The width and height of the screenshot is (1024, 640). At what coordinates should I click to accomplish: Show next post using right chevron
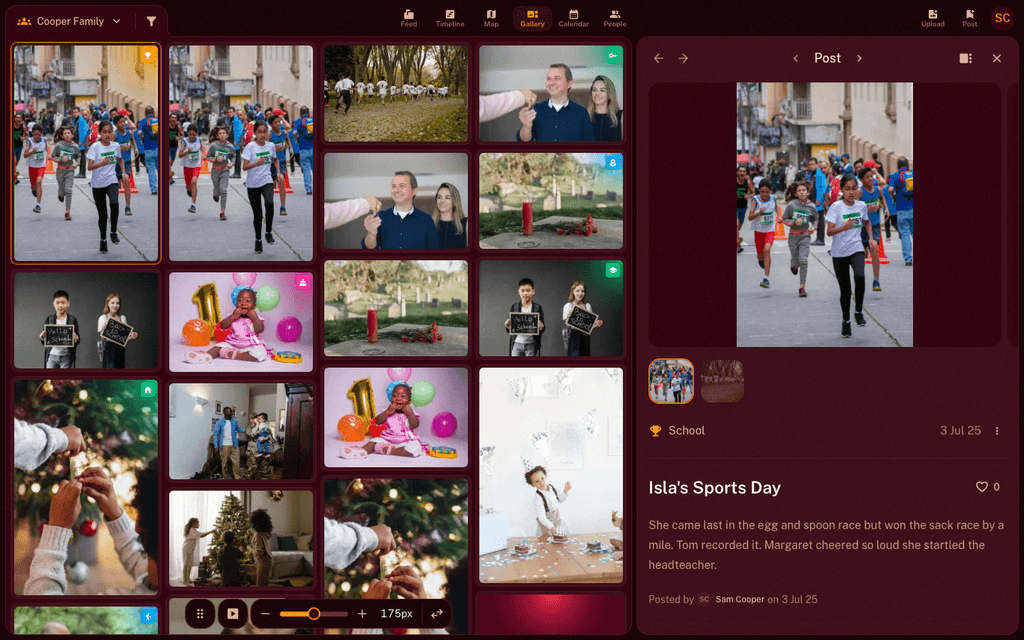[859, 59]
